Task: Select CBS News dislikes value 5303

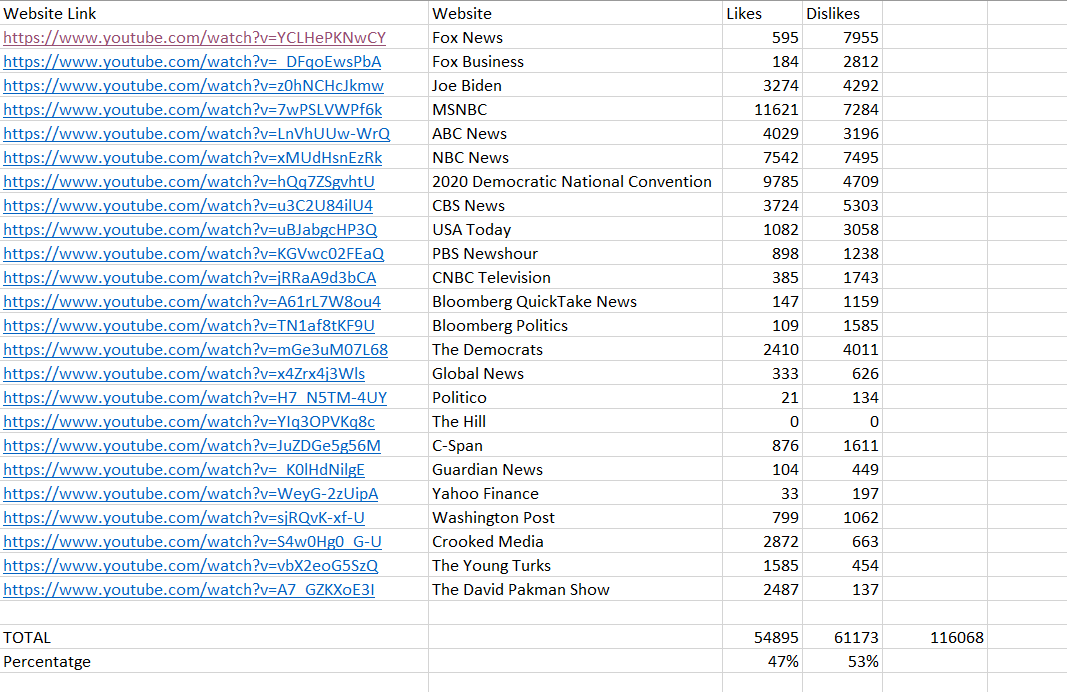Action: point(842,205)
